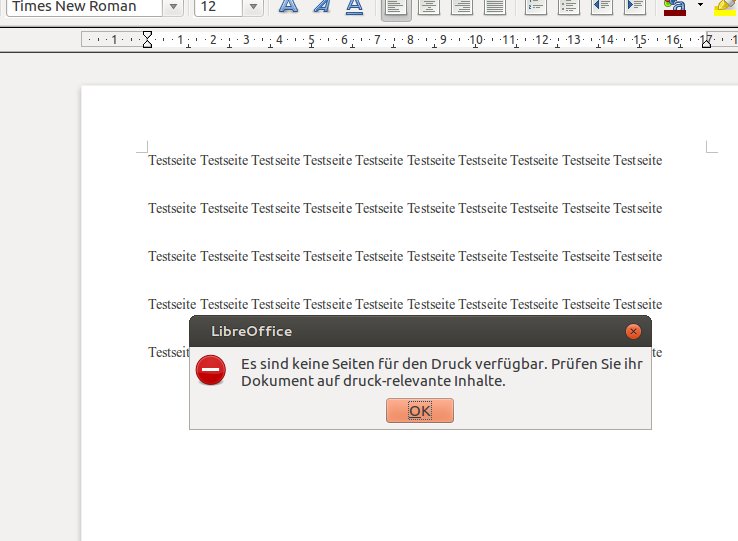This screenshot has height=541, width=738.
Task: Apply justified alignment
Action: coord(494,7)
